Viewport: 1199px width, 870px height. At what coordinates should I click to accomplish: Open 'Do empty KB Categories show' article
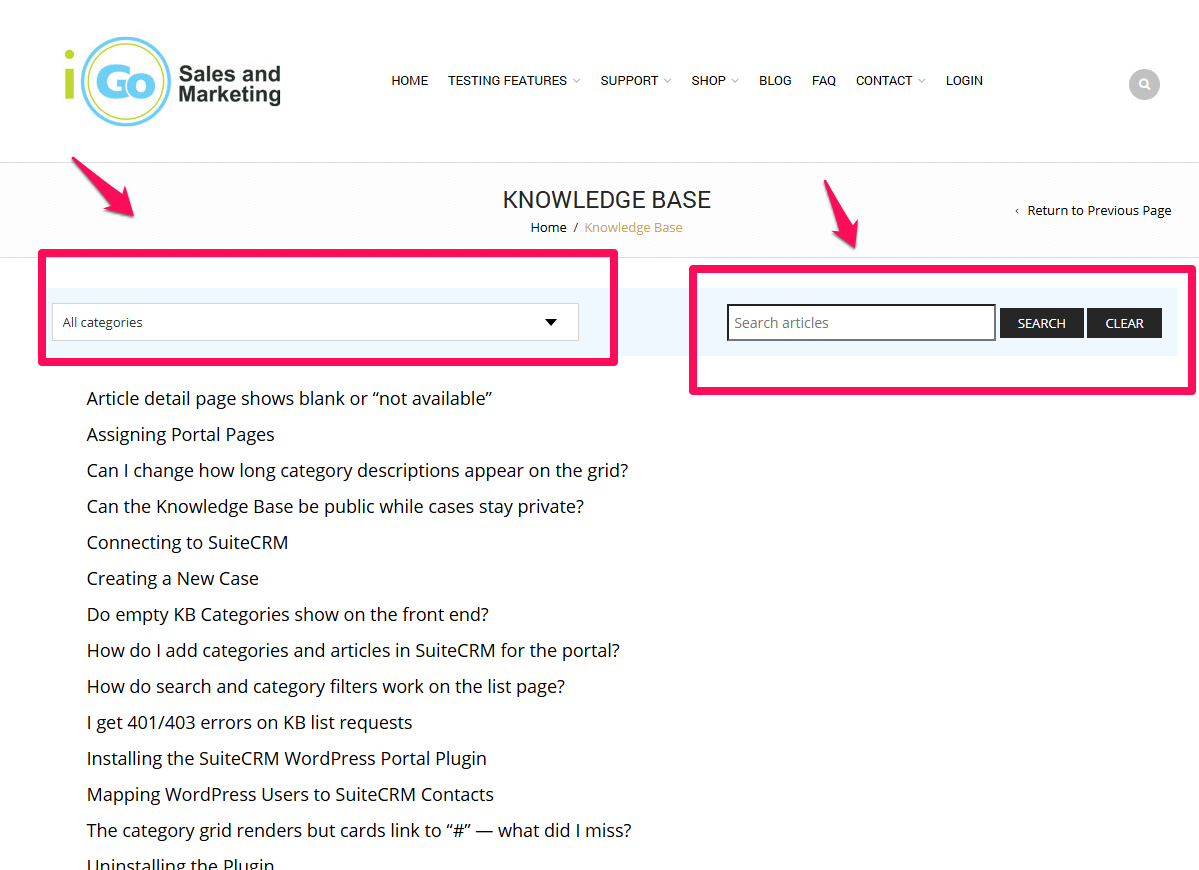tap(288, 615)
